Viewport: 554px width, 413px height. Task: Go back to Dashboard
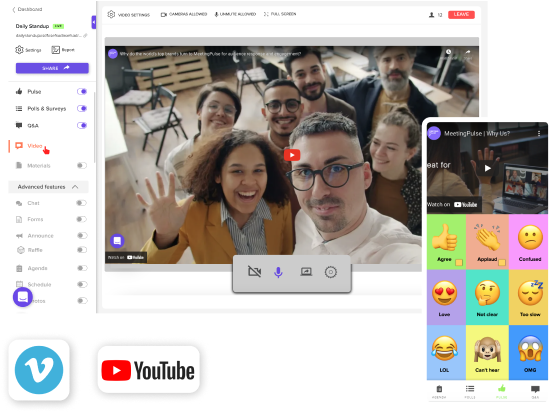pos(27,9)
